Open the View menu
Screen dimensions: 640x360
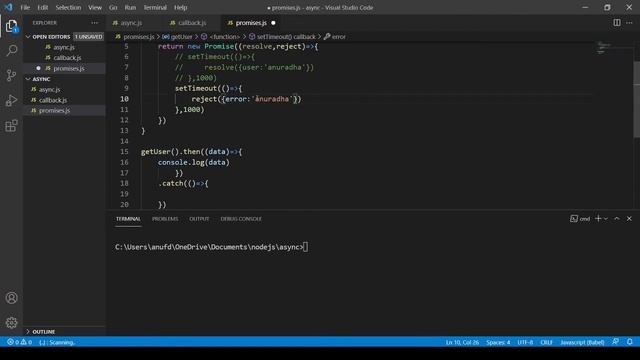pyautogui.click(x=95, y=7)
